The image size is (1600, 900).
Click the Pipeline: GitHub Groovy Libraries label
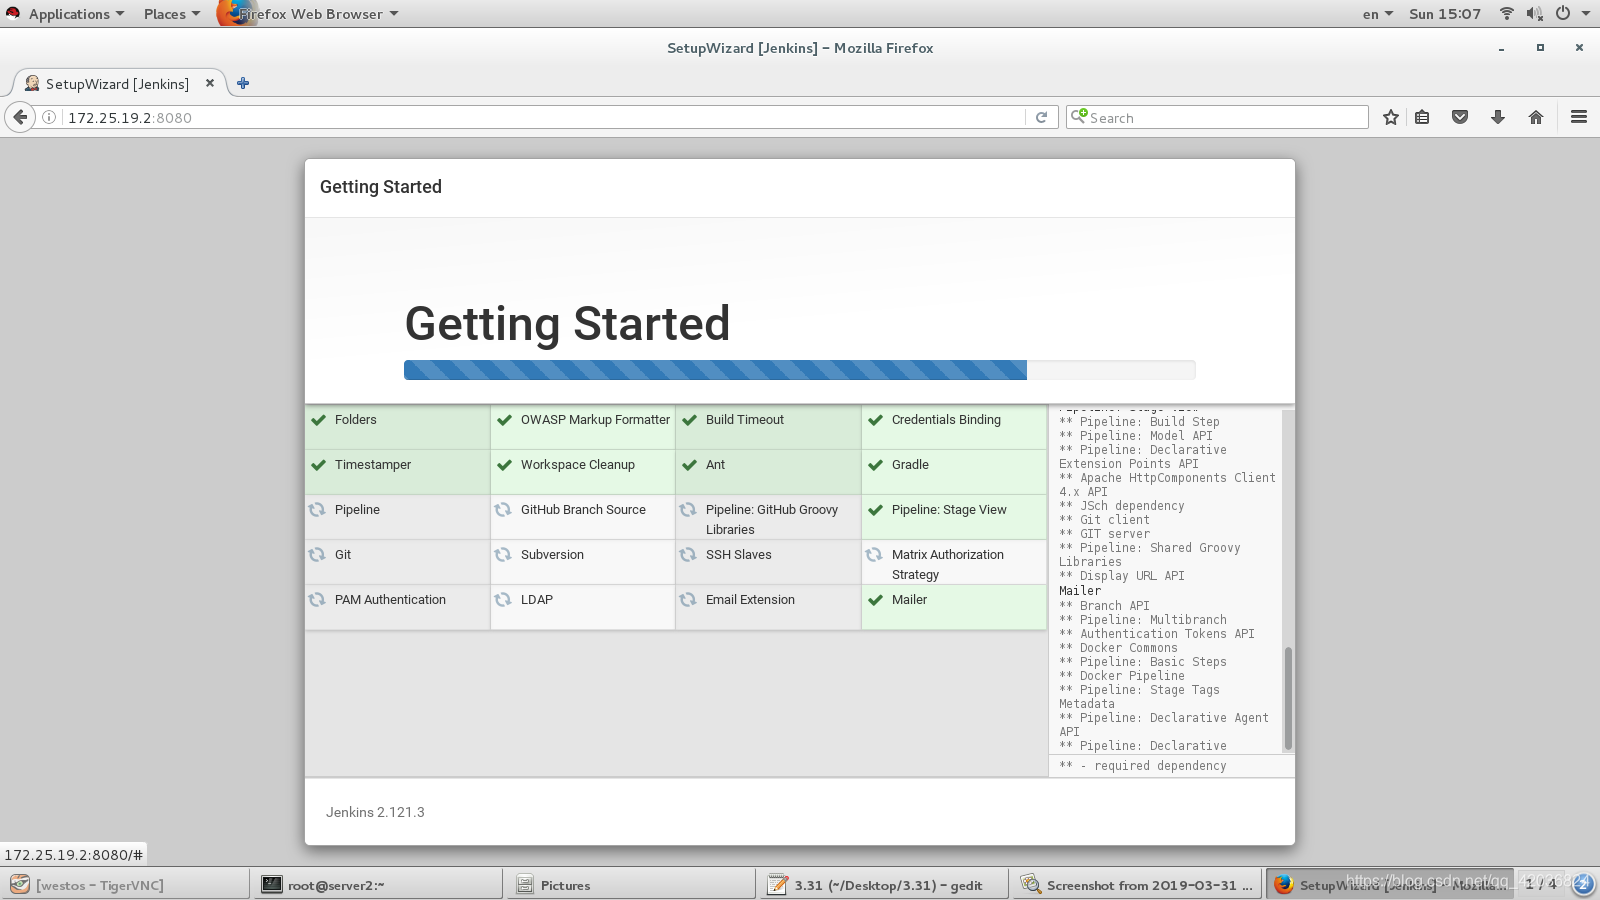772,520
